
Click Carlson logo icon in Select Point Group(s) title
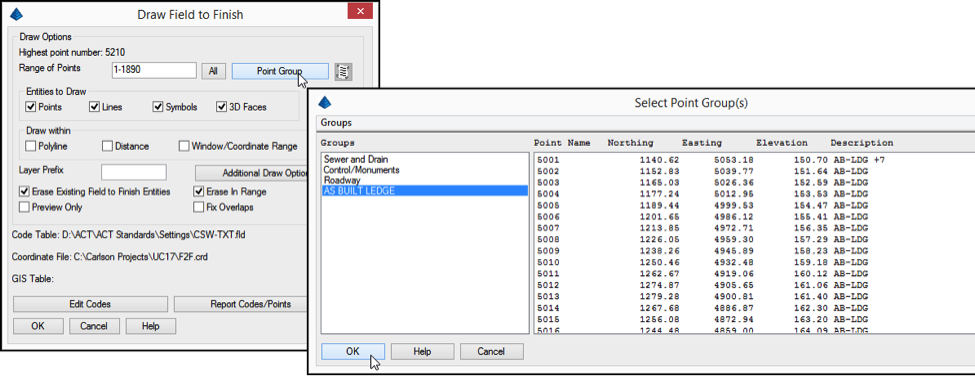(325, 103)
